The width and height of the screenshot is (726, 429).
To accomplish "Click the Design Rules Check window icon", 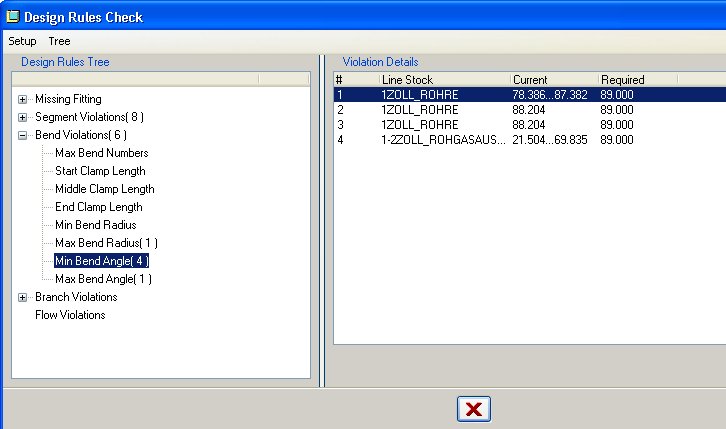I will point(13,17).
